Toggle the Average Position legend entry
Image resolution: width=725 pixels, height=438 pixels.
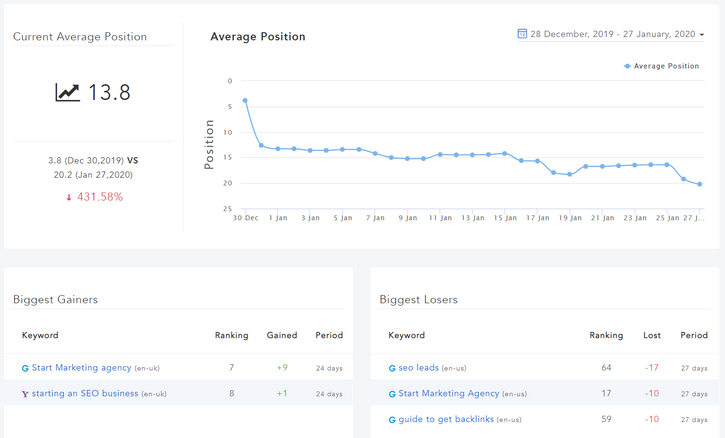pyautogui.click(x=661, y=66)
